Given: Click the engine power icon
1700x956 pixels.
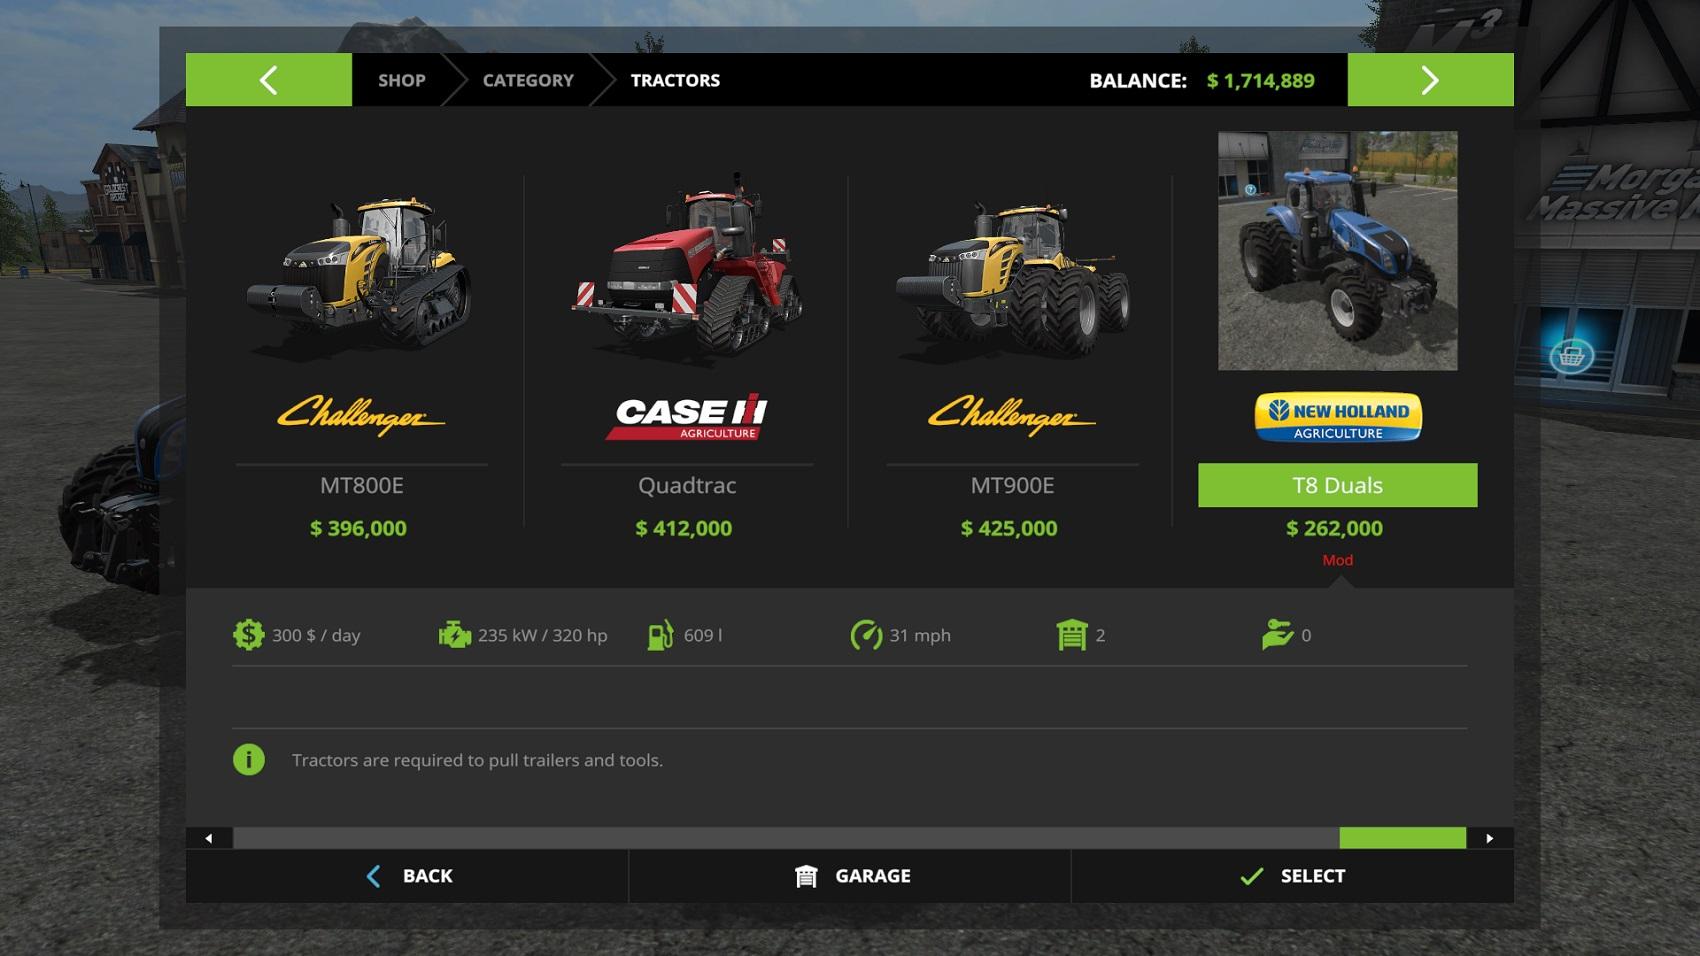Looking at the screenshot, I should coord(454,635).
